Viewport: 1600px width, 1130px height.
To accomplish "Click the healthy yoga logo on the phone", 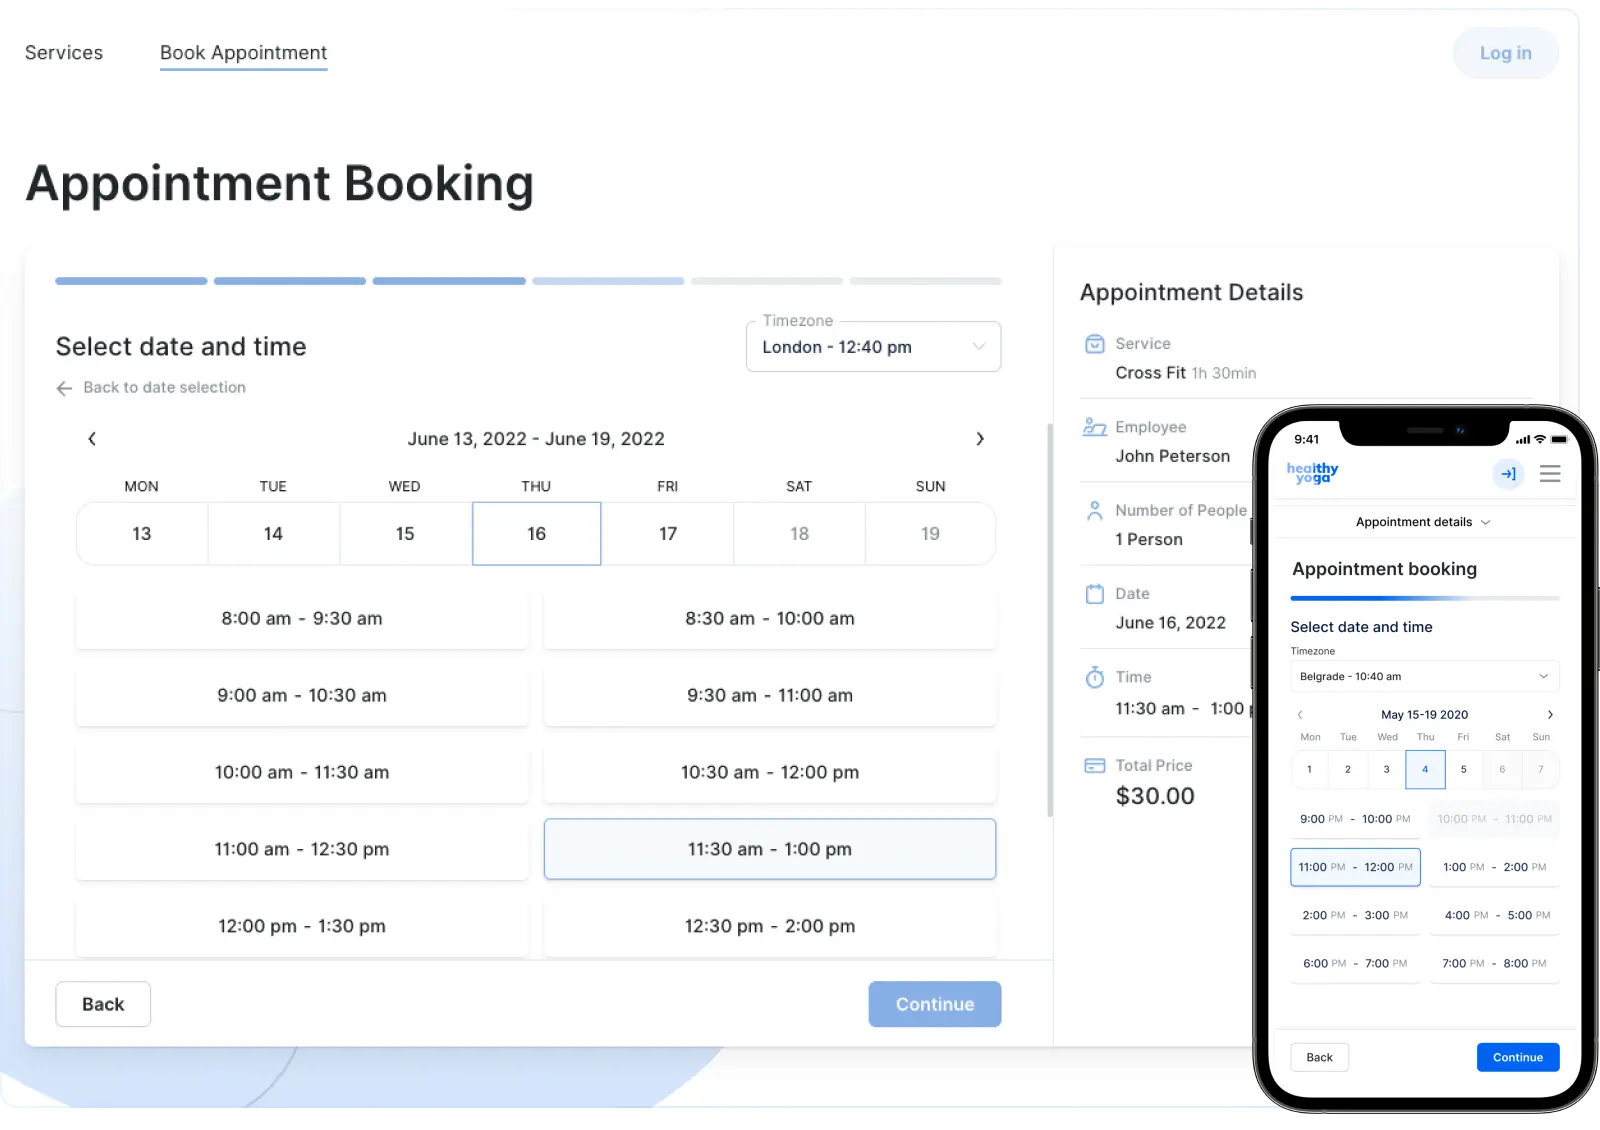I will [1312, 473].
